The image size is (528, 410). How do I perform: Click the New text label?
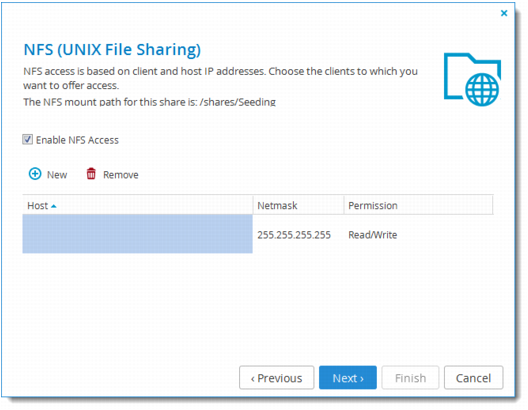(57, 175)
